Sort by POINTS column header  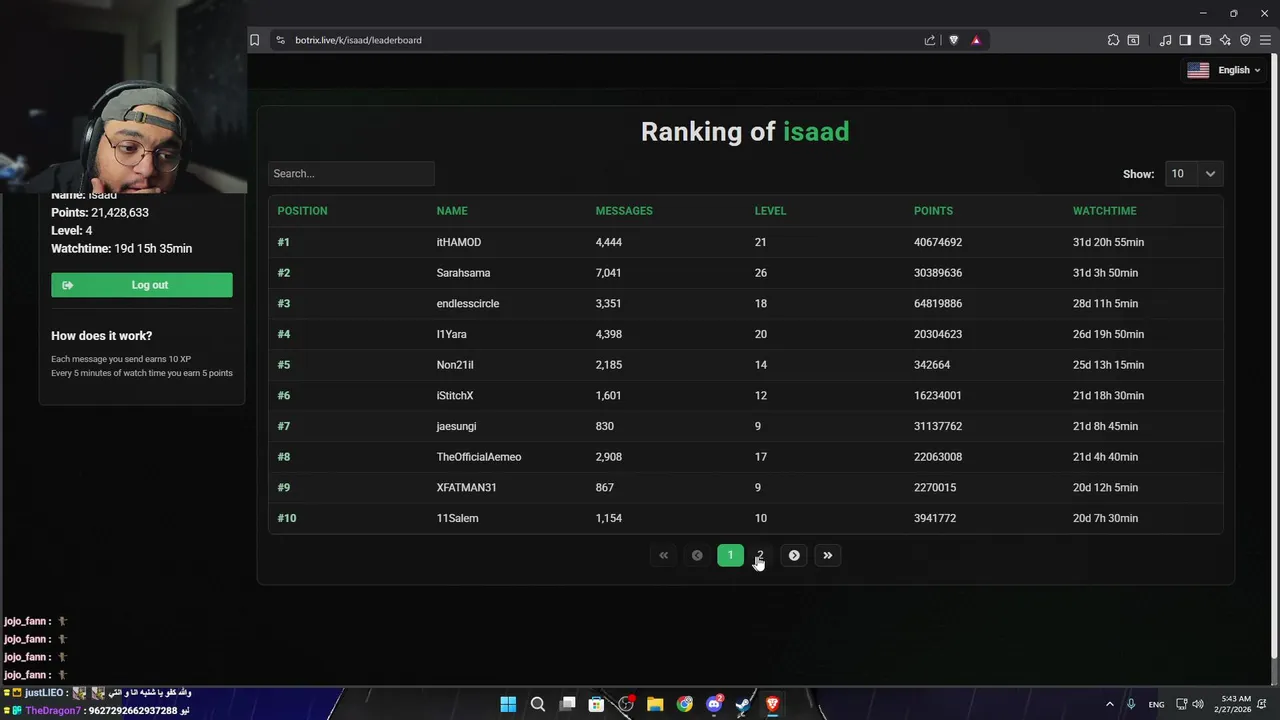(933, 211)
